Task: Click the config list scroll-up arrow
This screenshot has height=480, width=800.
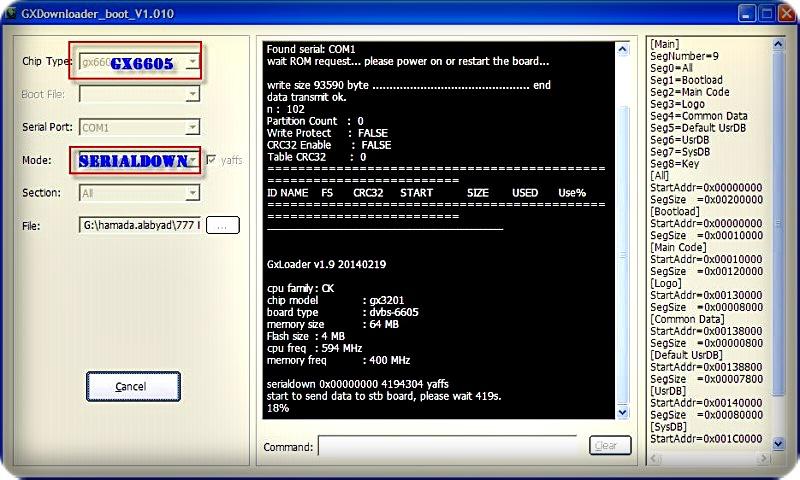Action: (778, 44)
